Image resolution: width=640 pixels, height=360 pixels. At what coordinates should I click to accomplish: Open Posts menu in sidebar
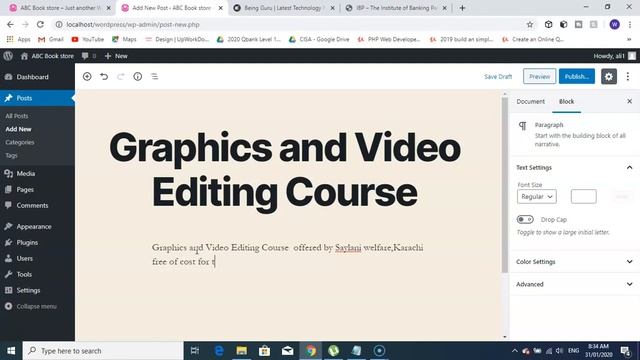click(x=37, y=98)
